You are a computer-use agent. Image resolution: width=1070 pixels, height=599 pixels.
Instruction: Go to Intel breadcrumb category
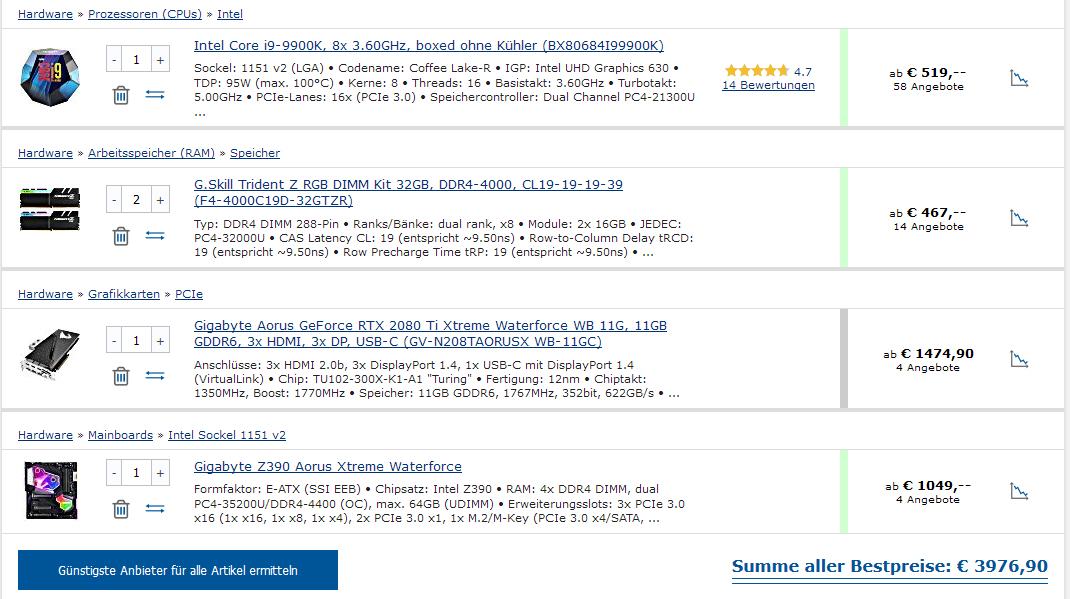[x=230, y=14]
